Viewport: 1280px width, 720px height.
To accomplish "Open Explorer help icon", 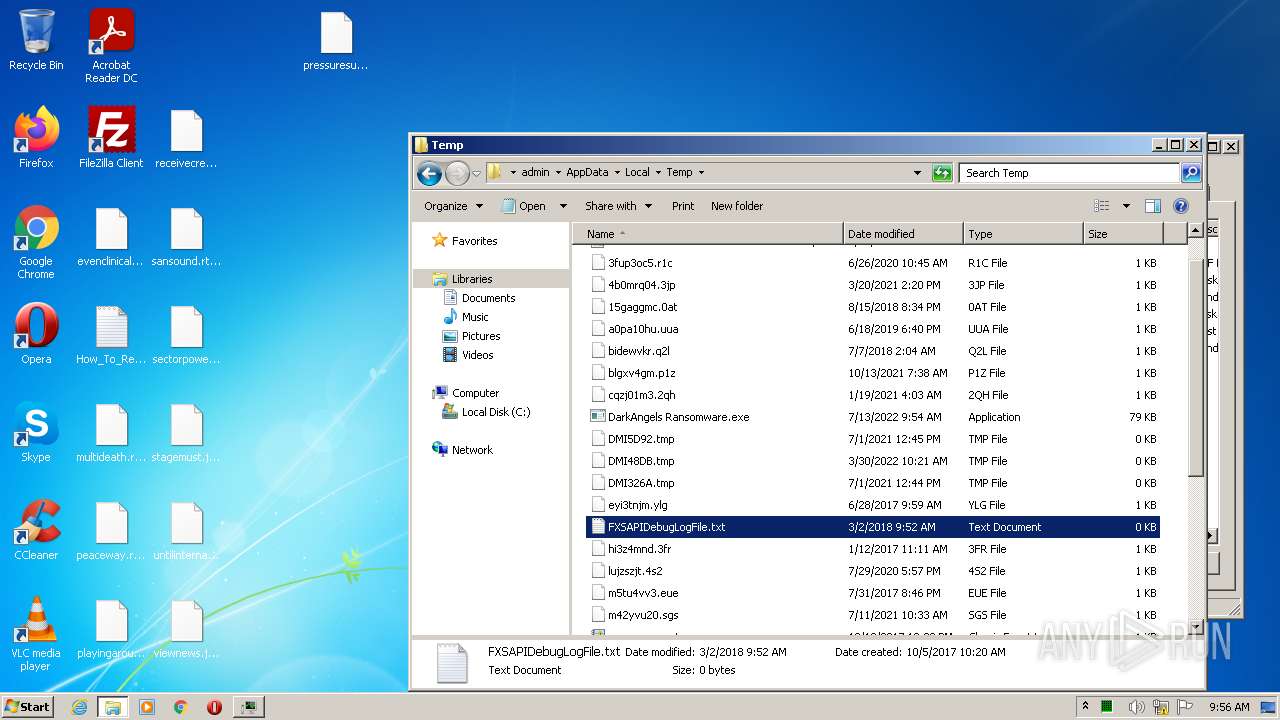I will pyautogui.click(x=1180, y=206).
